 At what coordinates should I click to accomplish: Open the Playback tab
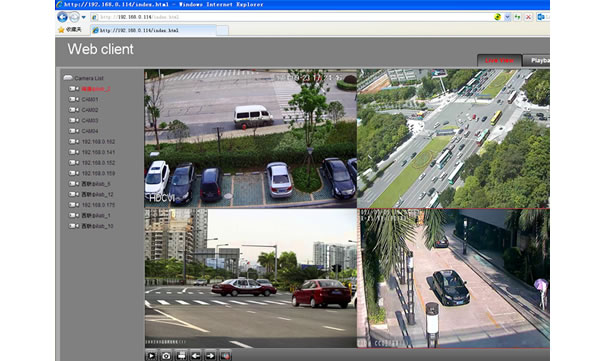537,60
